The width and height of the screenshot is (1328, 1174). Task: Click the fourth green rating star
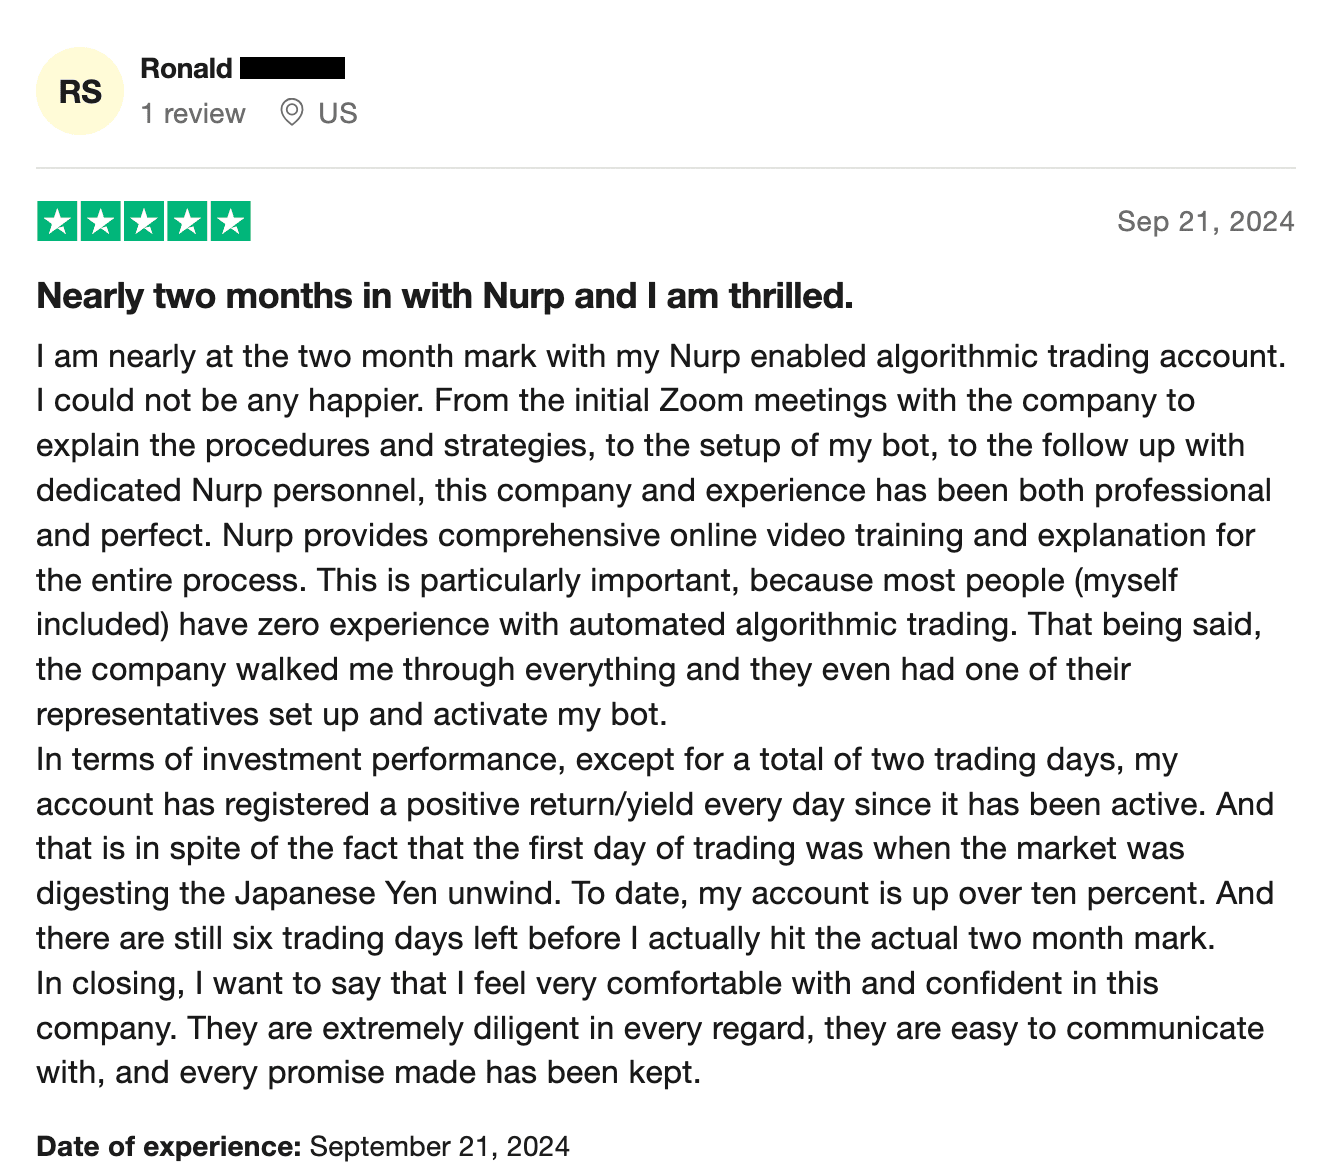(x=187, y=221)
